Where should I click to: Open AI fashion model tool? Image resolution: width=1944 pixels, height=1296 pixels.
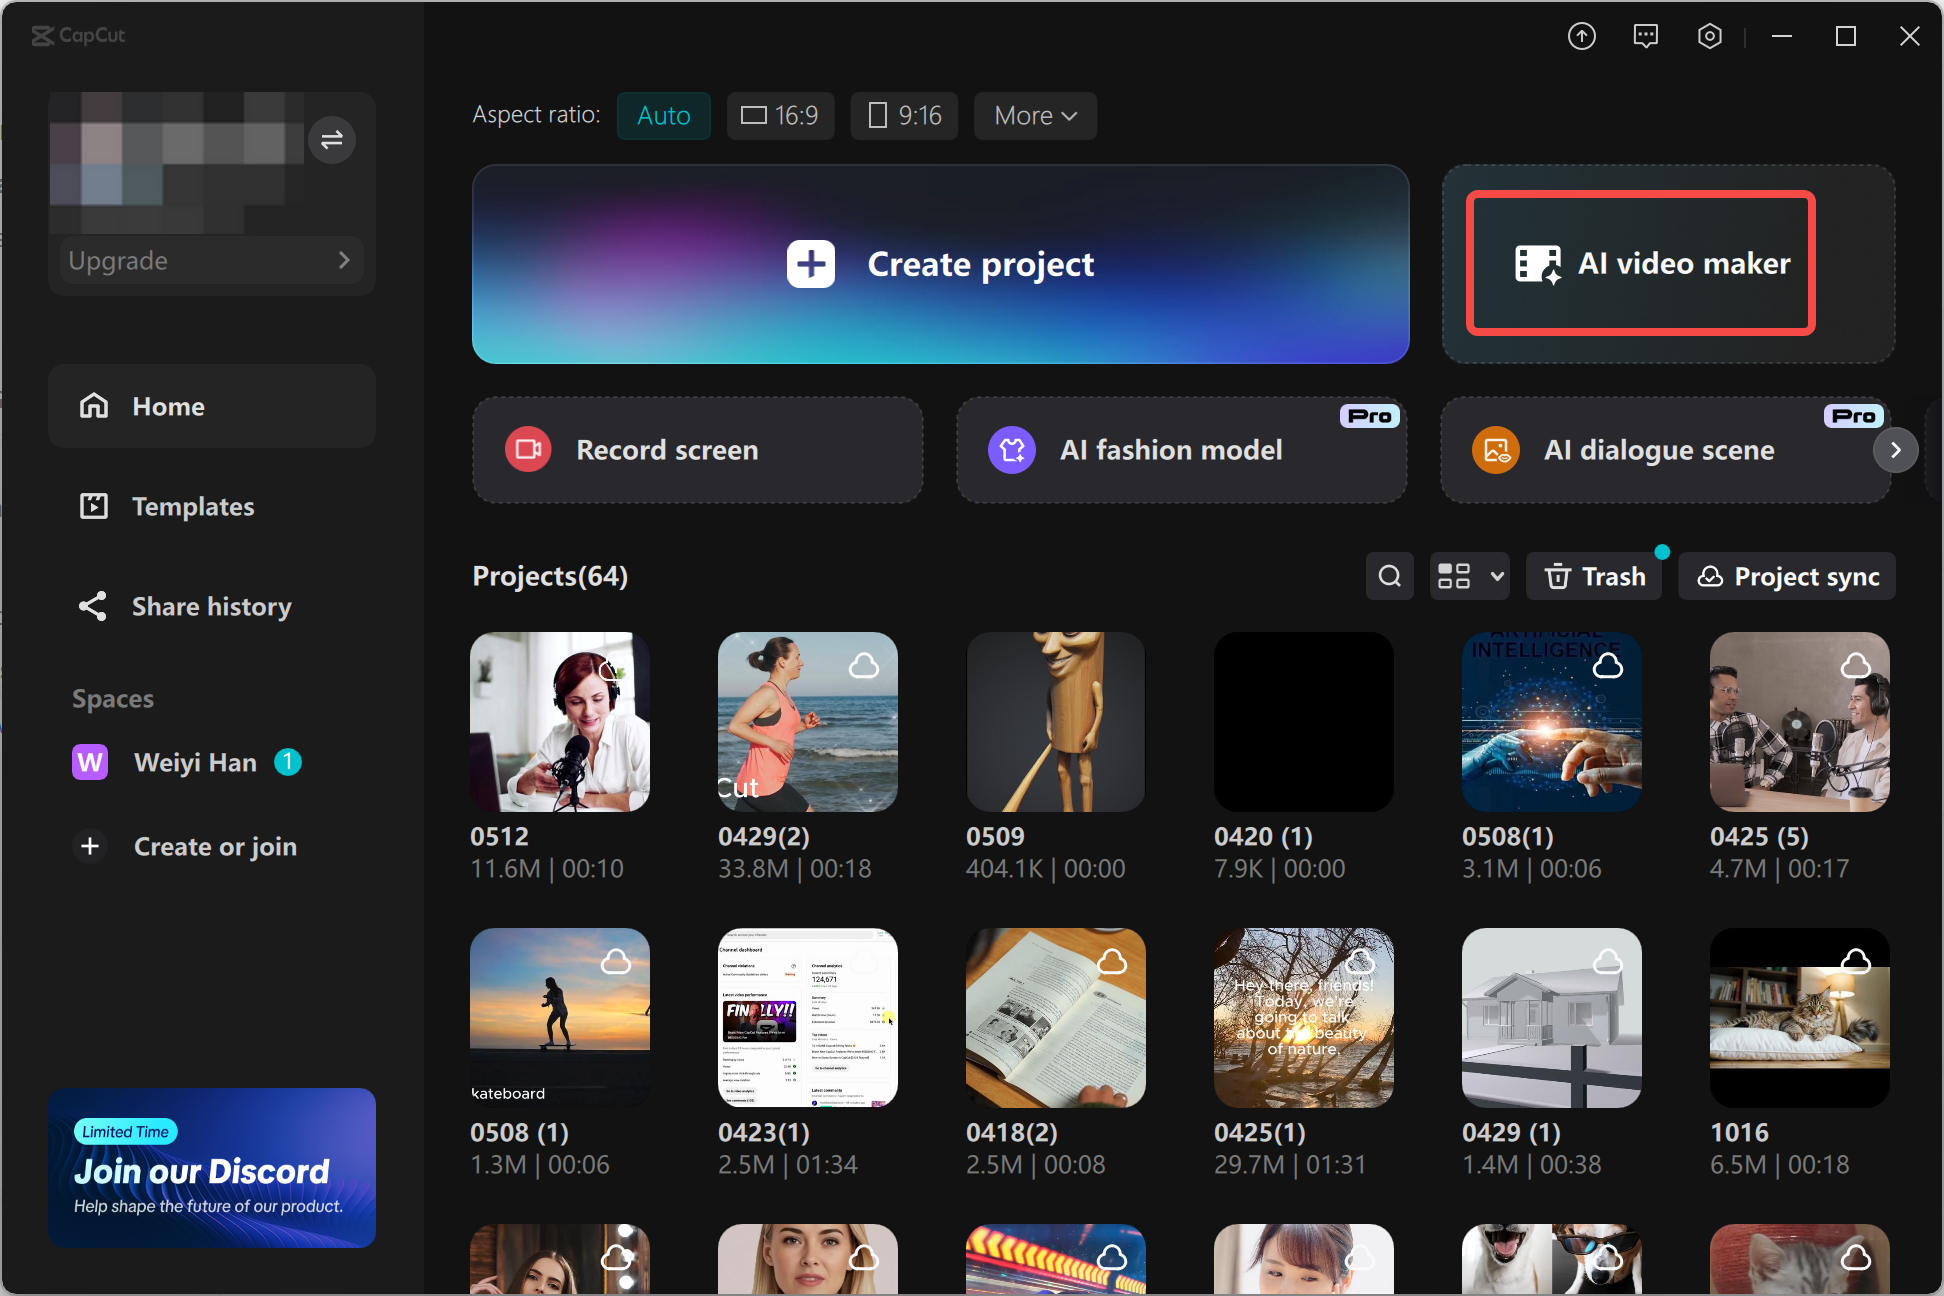point(1181,450)
